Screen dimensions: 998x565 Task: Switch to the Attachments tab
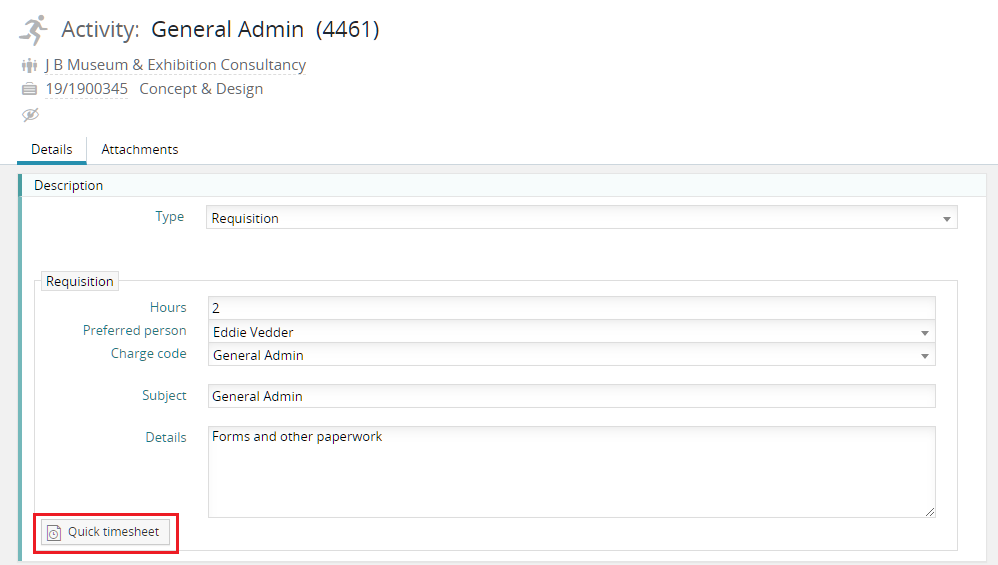(140, 150)
